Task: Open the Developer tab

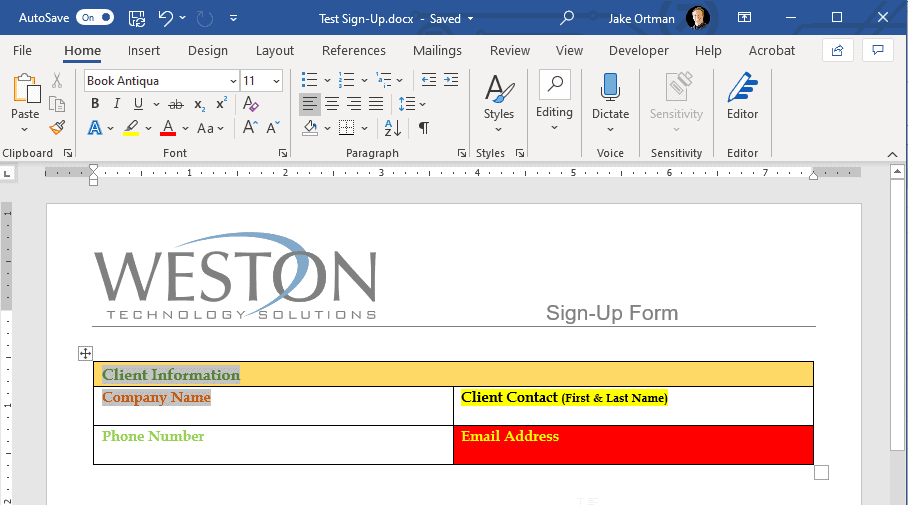Action: click(x=638, y=51)
